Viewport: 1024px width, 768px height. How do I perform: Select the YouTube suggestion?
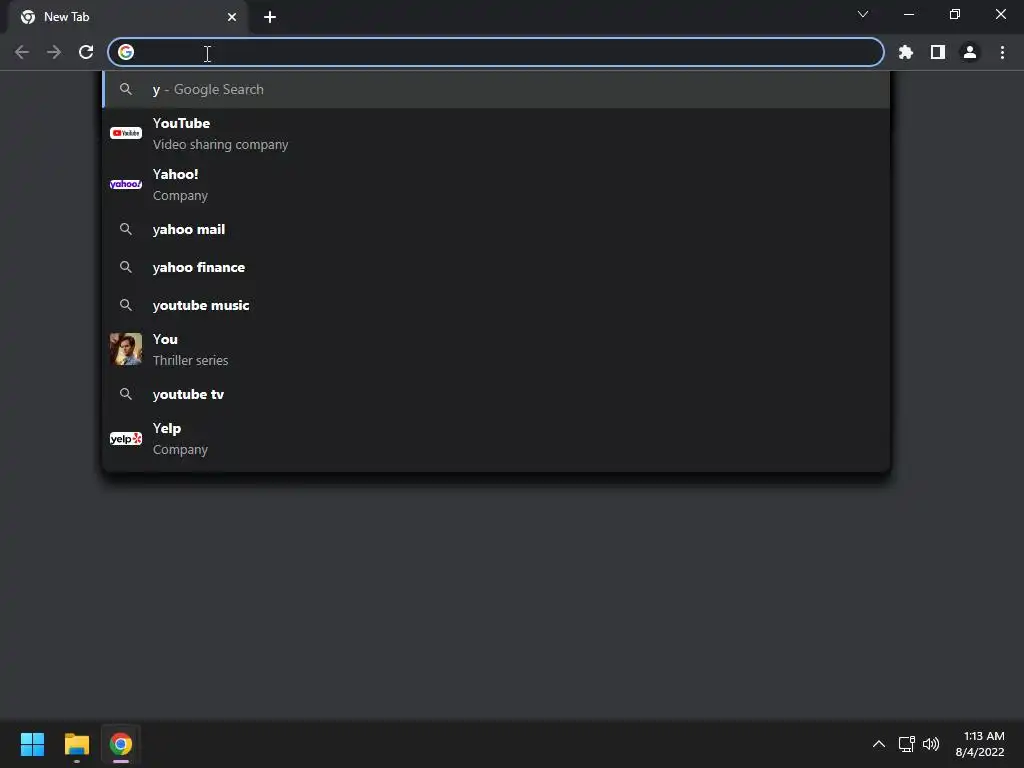coord(496,133)
